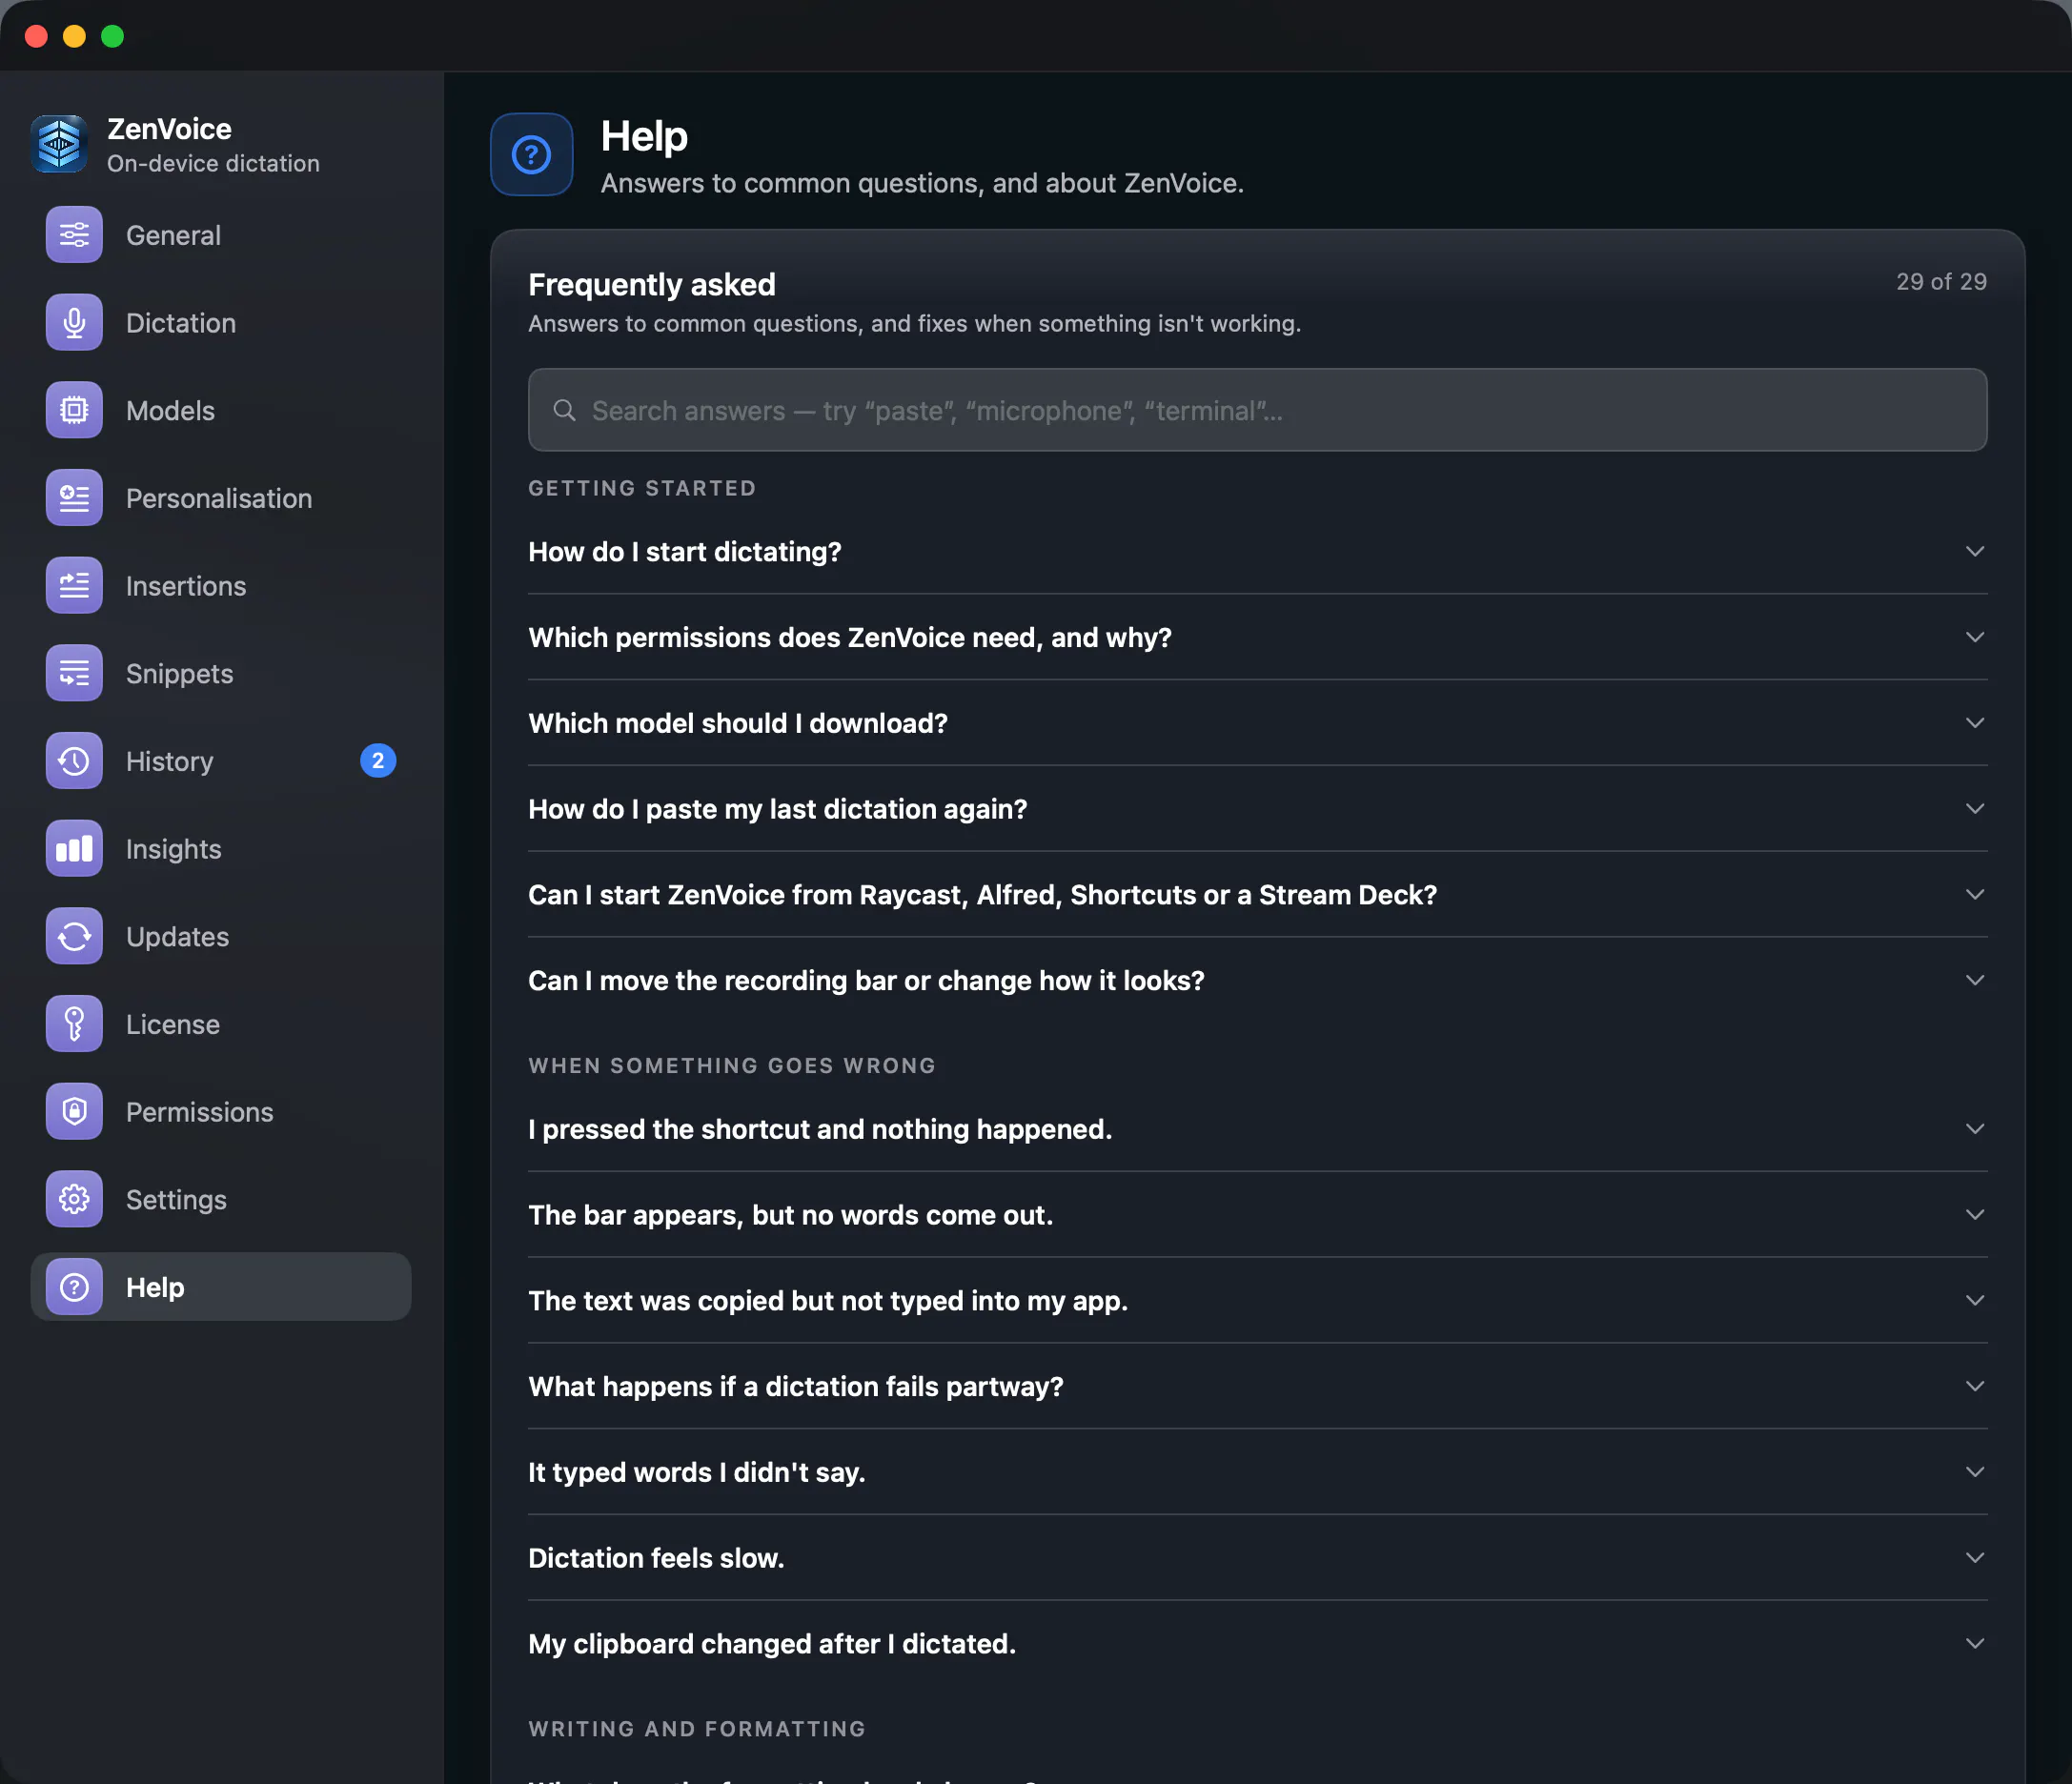2072x1784 pixels.
Task: Click the search magnifier icon
Action: click(x=565, y=410)
